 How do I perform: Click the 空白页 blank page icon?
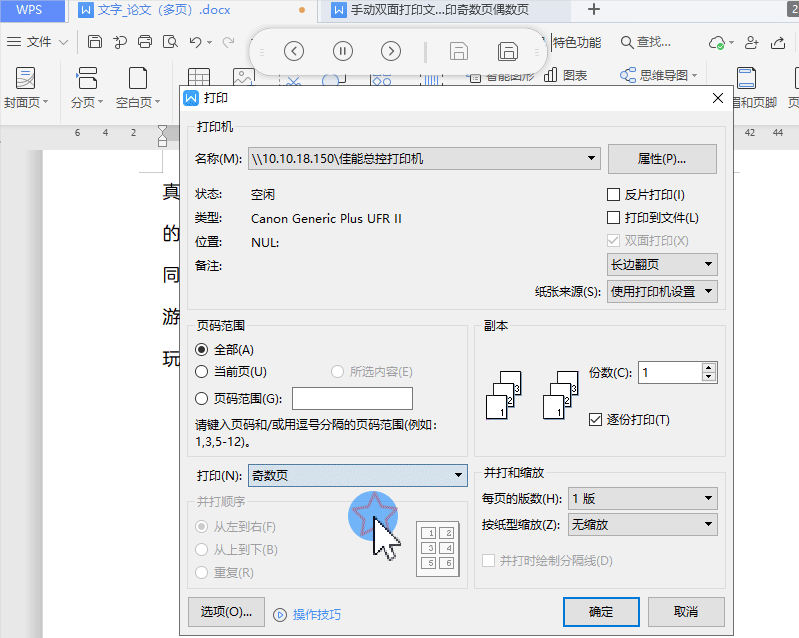(x=137, y=79)
